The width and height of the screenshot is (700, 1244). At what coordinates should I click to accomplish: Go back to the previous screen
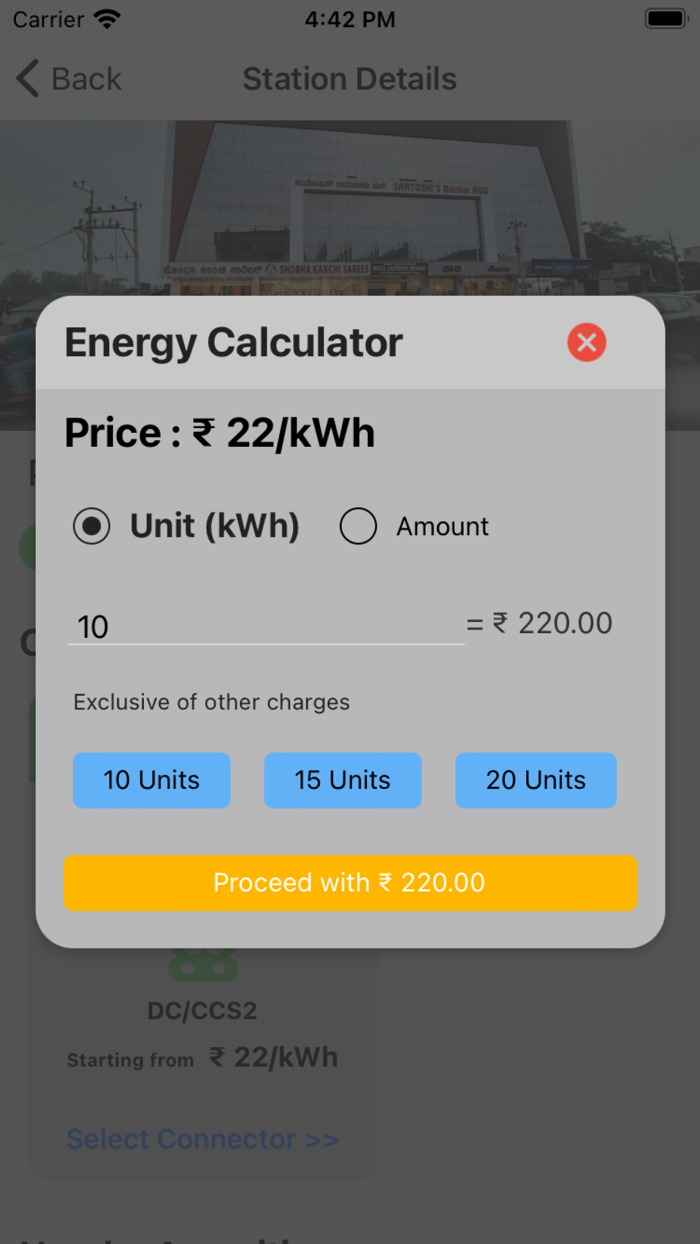coord(68,78)
